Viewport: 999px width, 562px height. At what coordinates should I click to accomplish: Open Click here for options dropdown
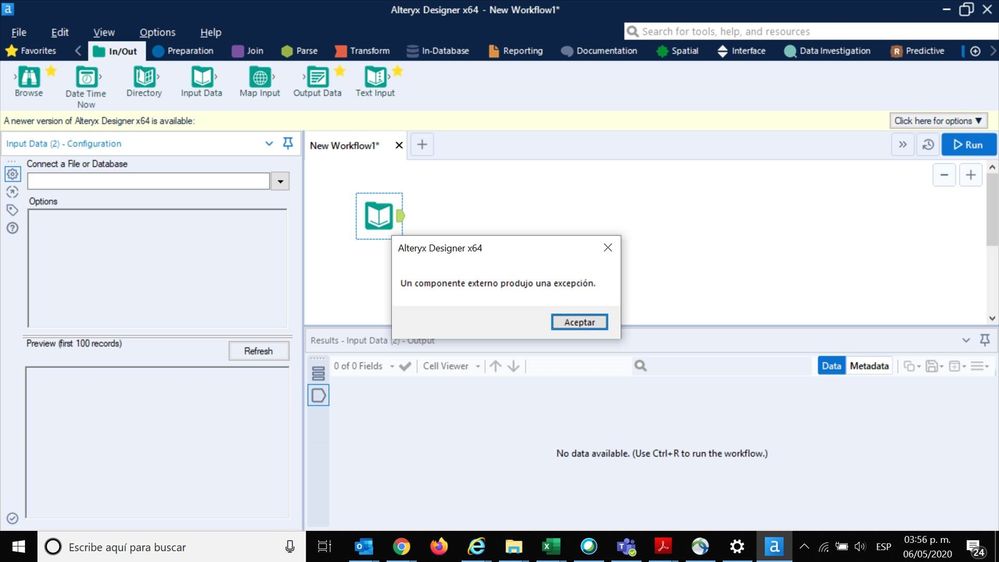(x=938, y=120)
